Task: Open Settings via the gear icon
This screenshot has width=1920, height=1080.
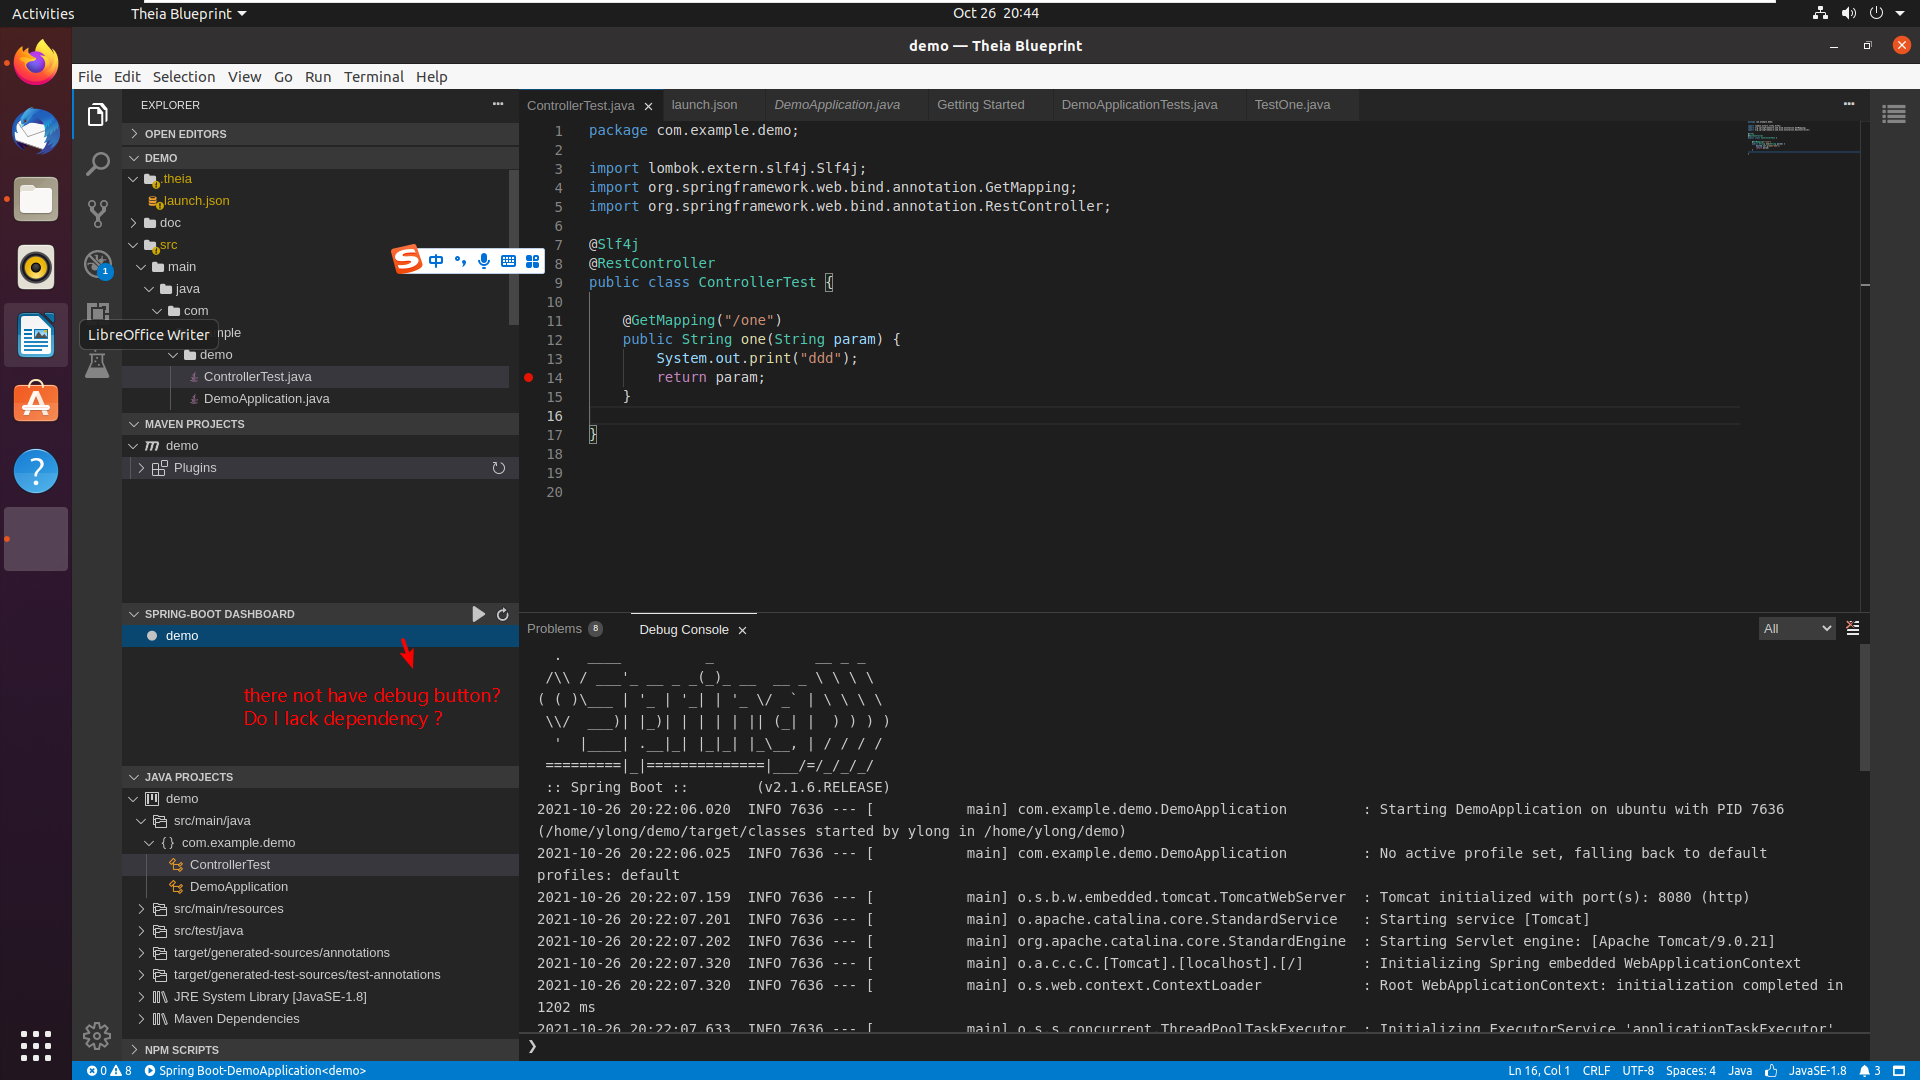Action: [97, 1036]
